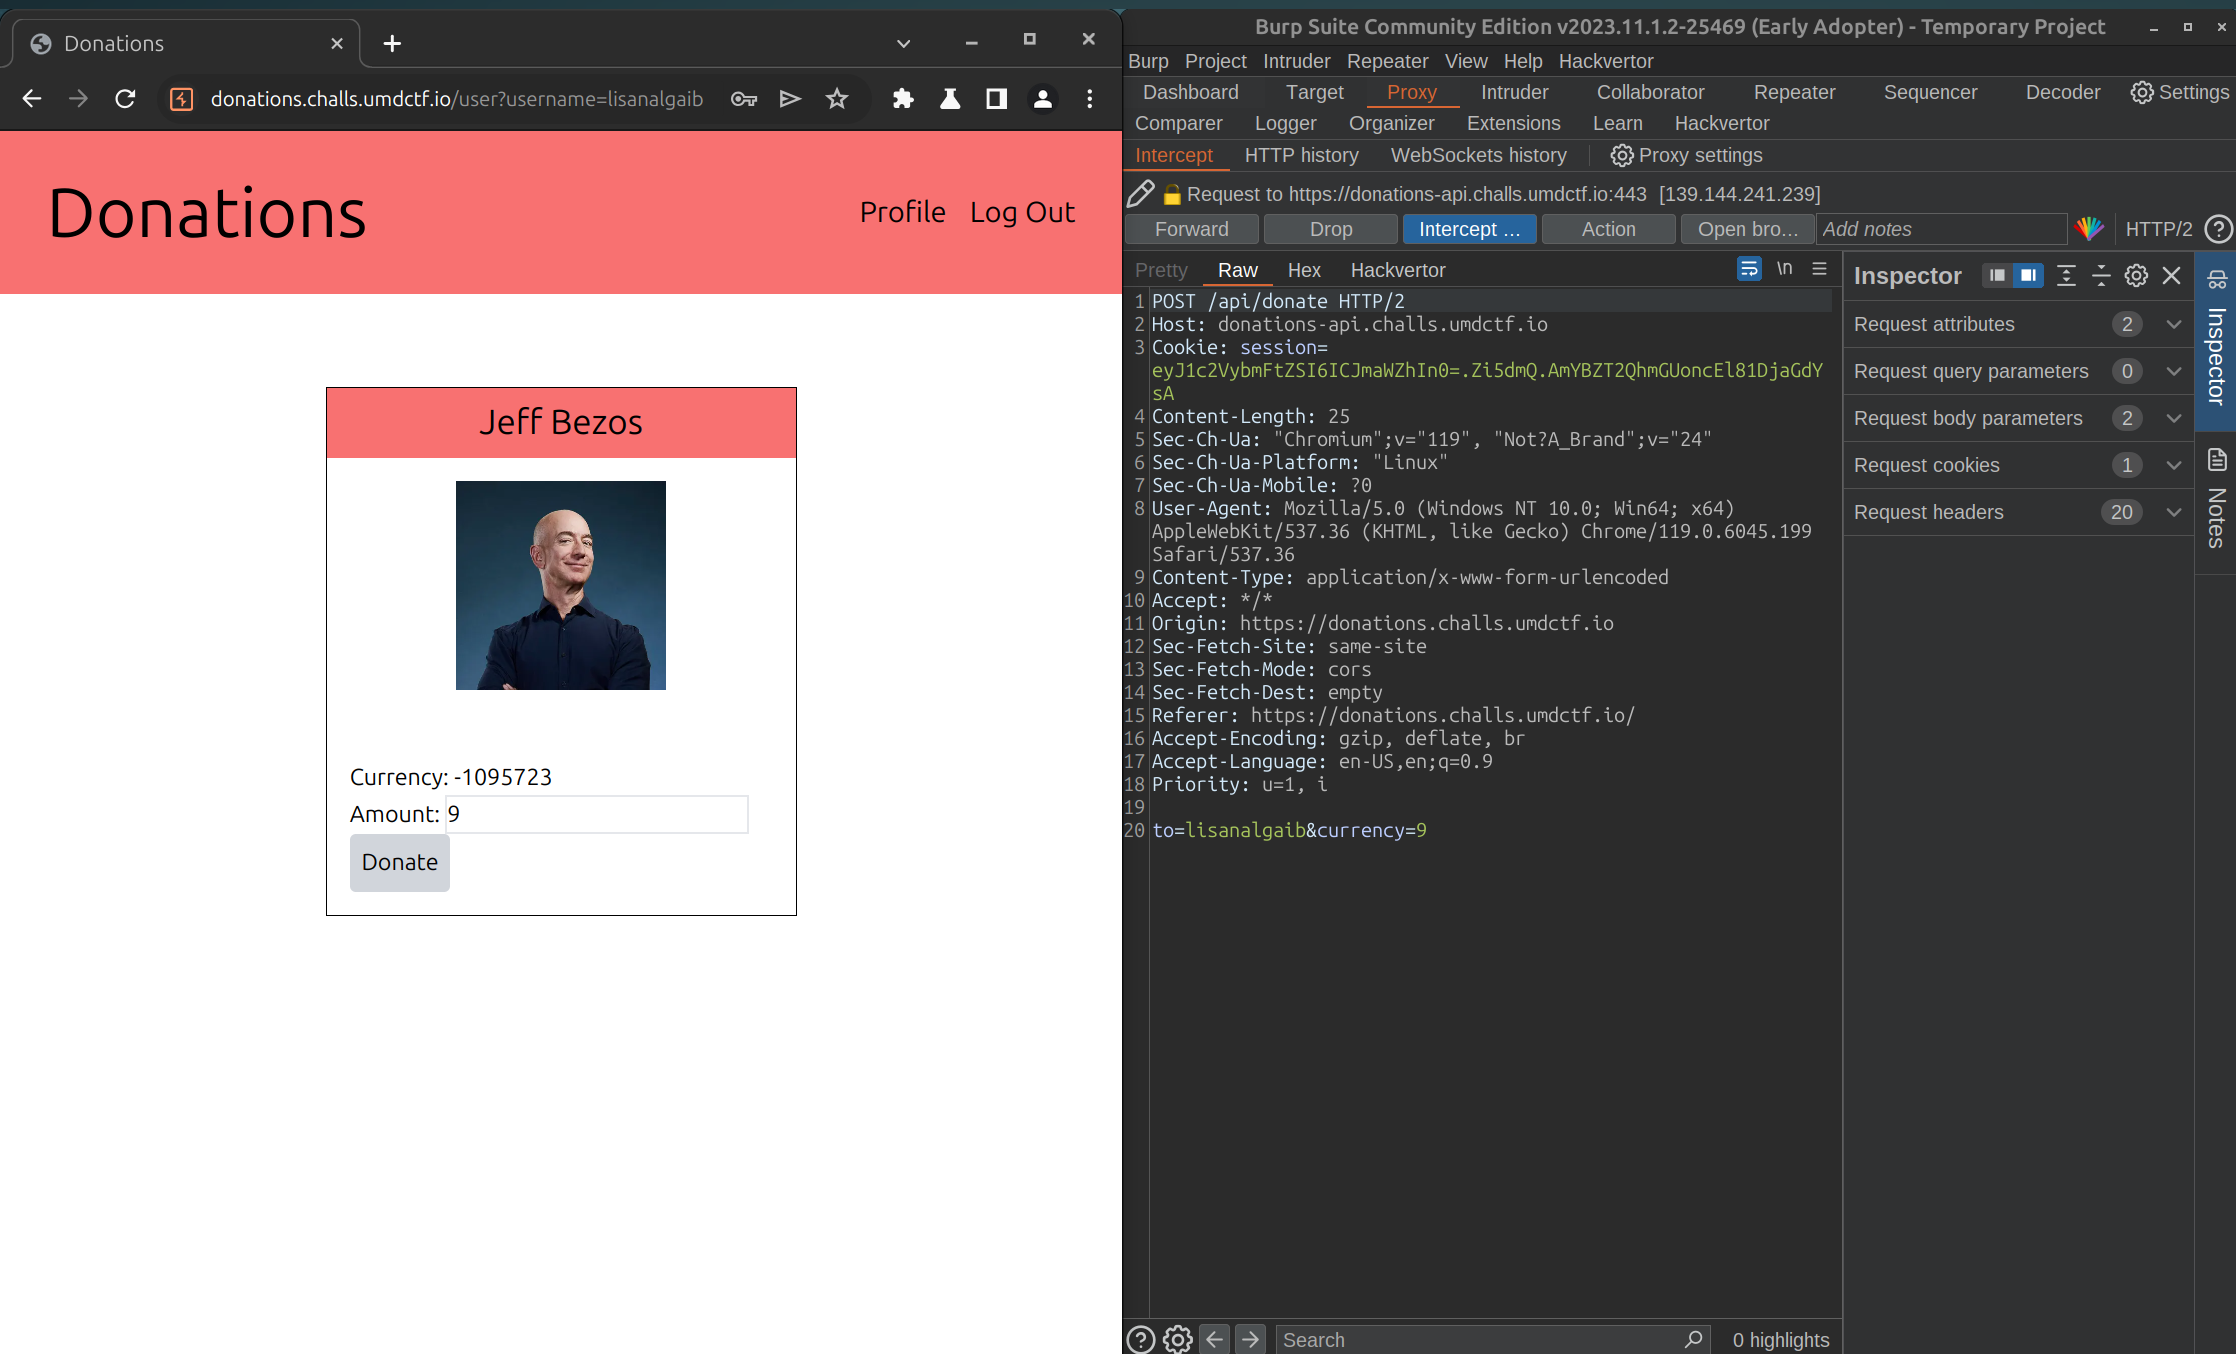Select the Hex view tab
The image size is (2236, 1354).
click(1304, 270)
